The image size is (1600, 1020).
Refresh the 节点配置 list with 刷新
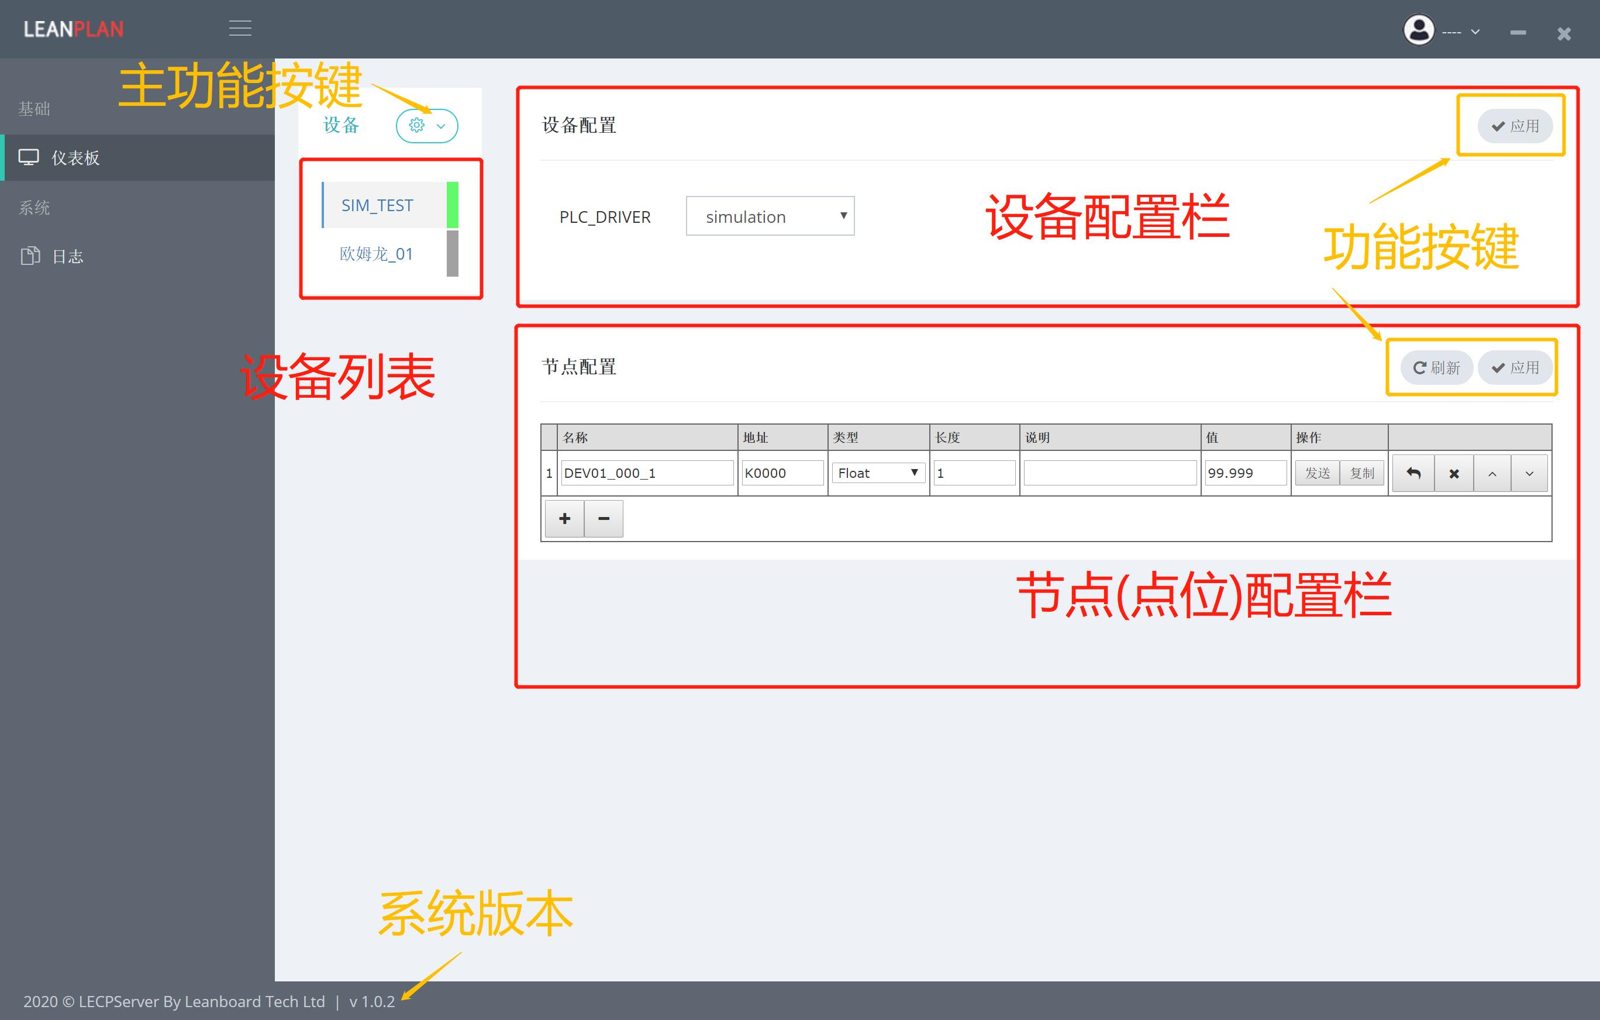(x=1436, y=368)
